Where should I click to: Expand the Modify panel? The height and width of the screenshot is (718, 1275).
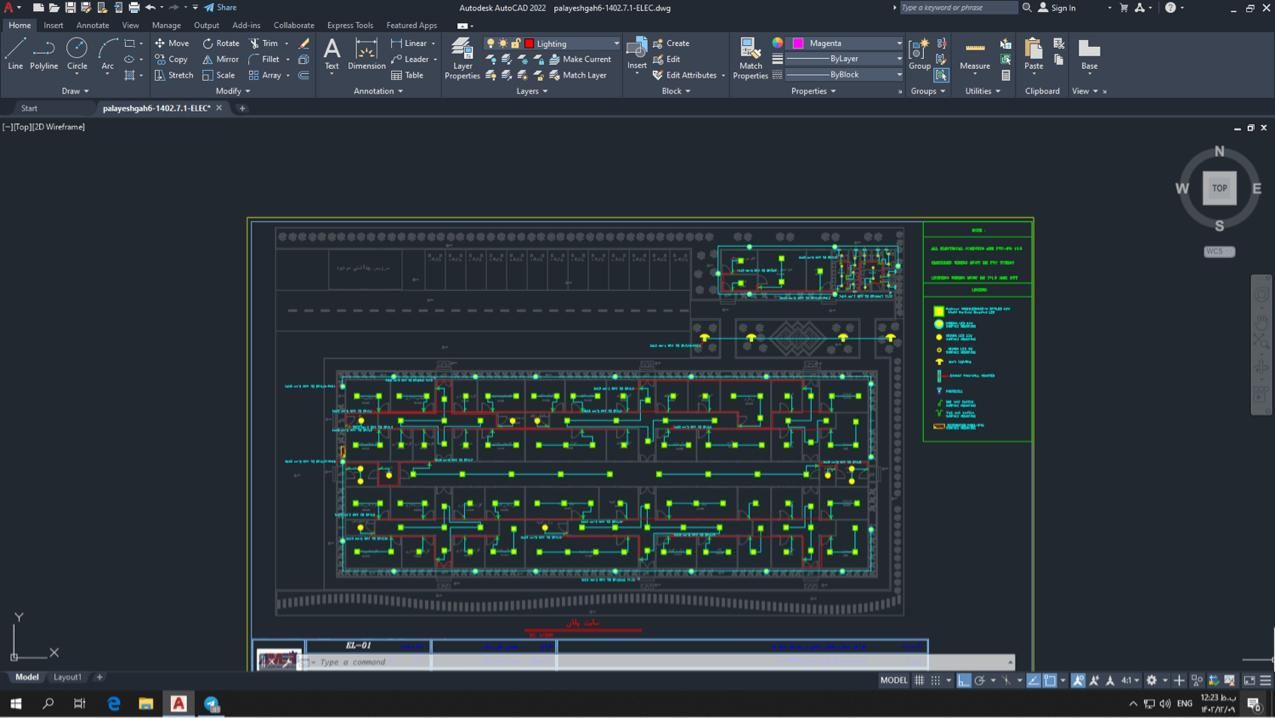click(233, 91)
